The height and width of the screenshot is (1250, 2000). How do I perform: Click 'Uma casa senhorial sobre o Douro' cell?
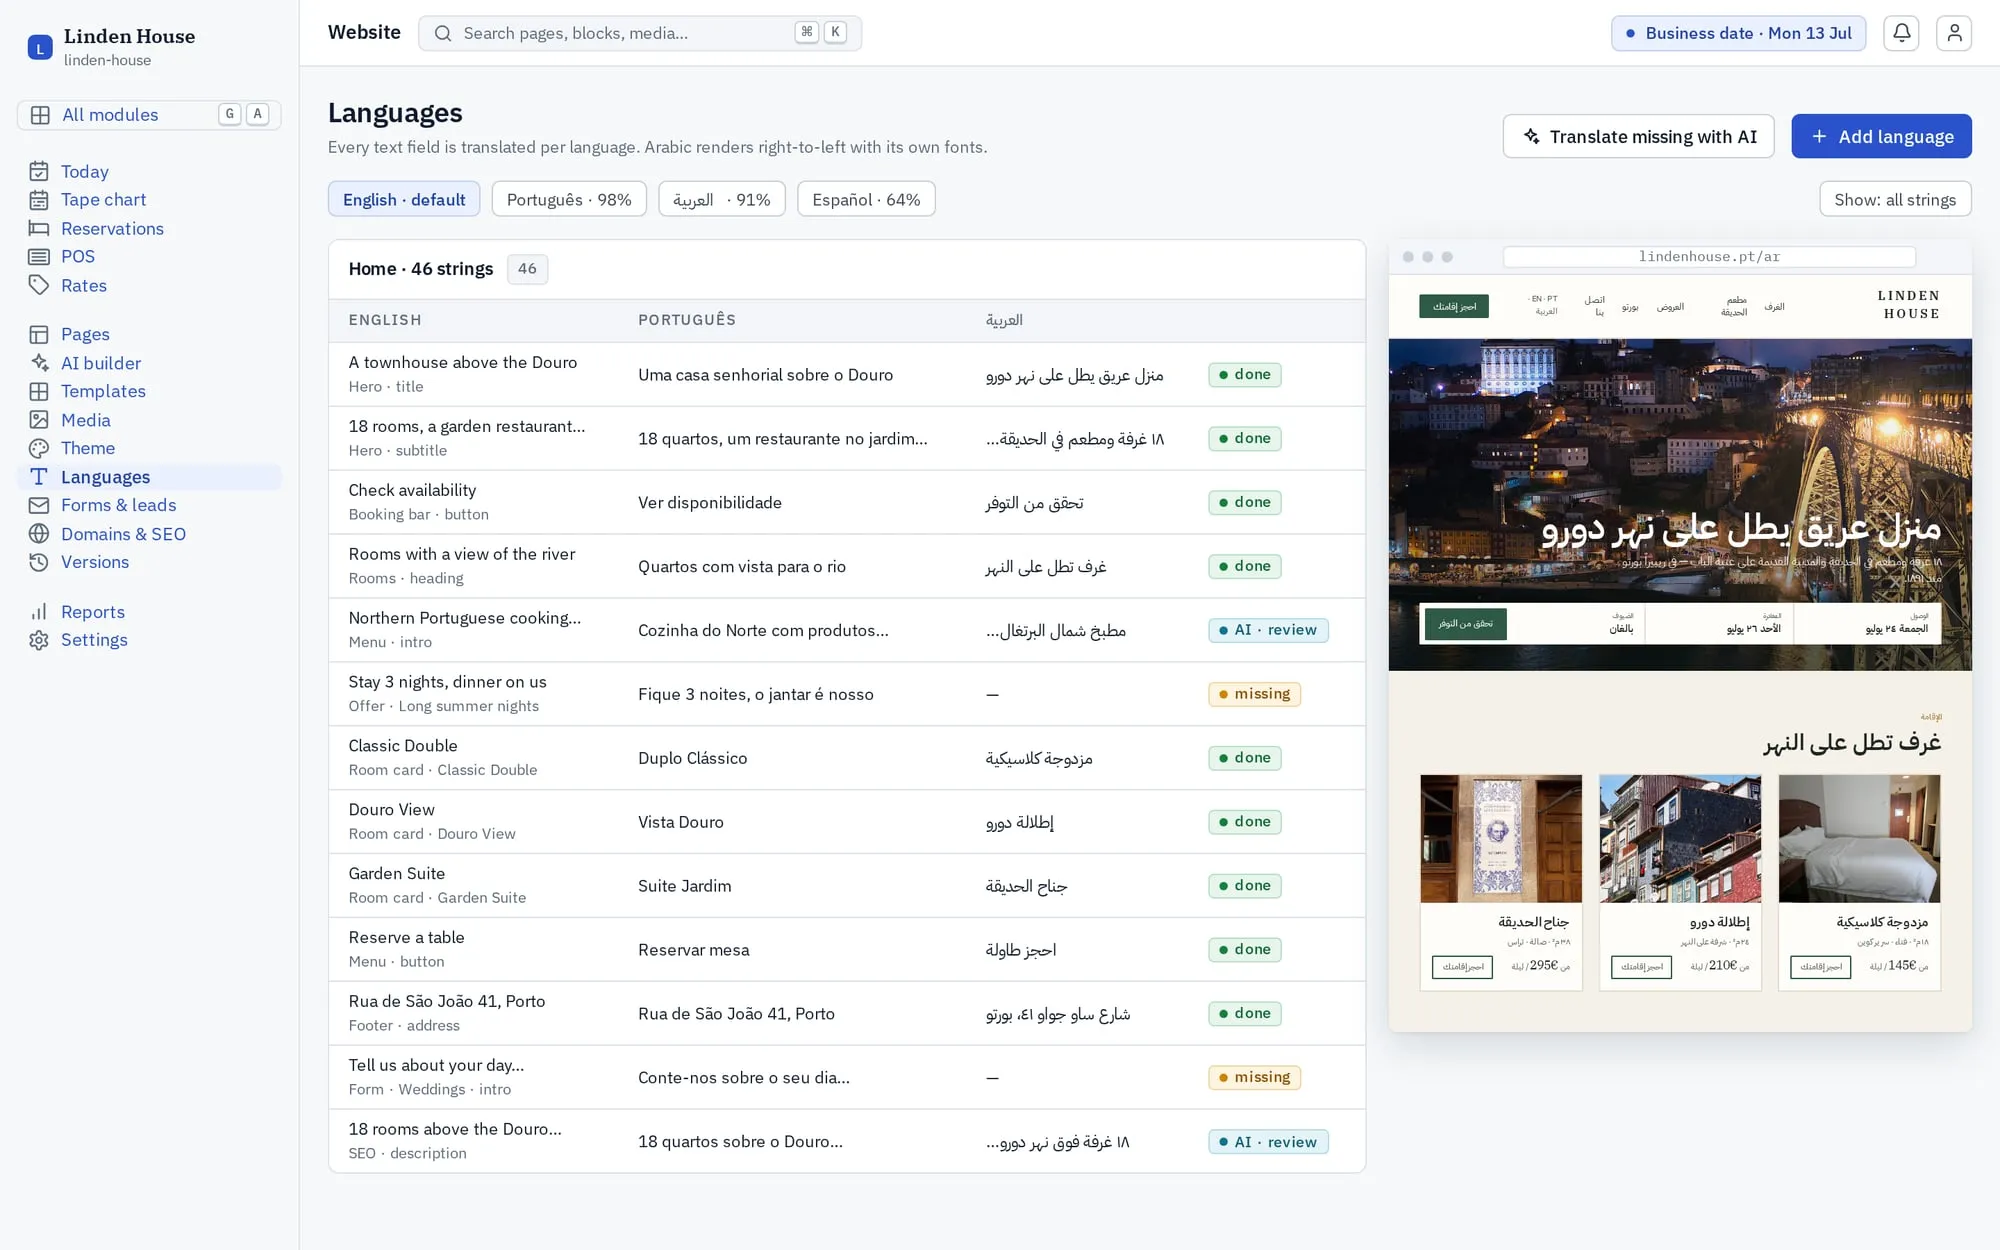tap(765, 375)
